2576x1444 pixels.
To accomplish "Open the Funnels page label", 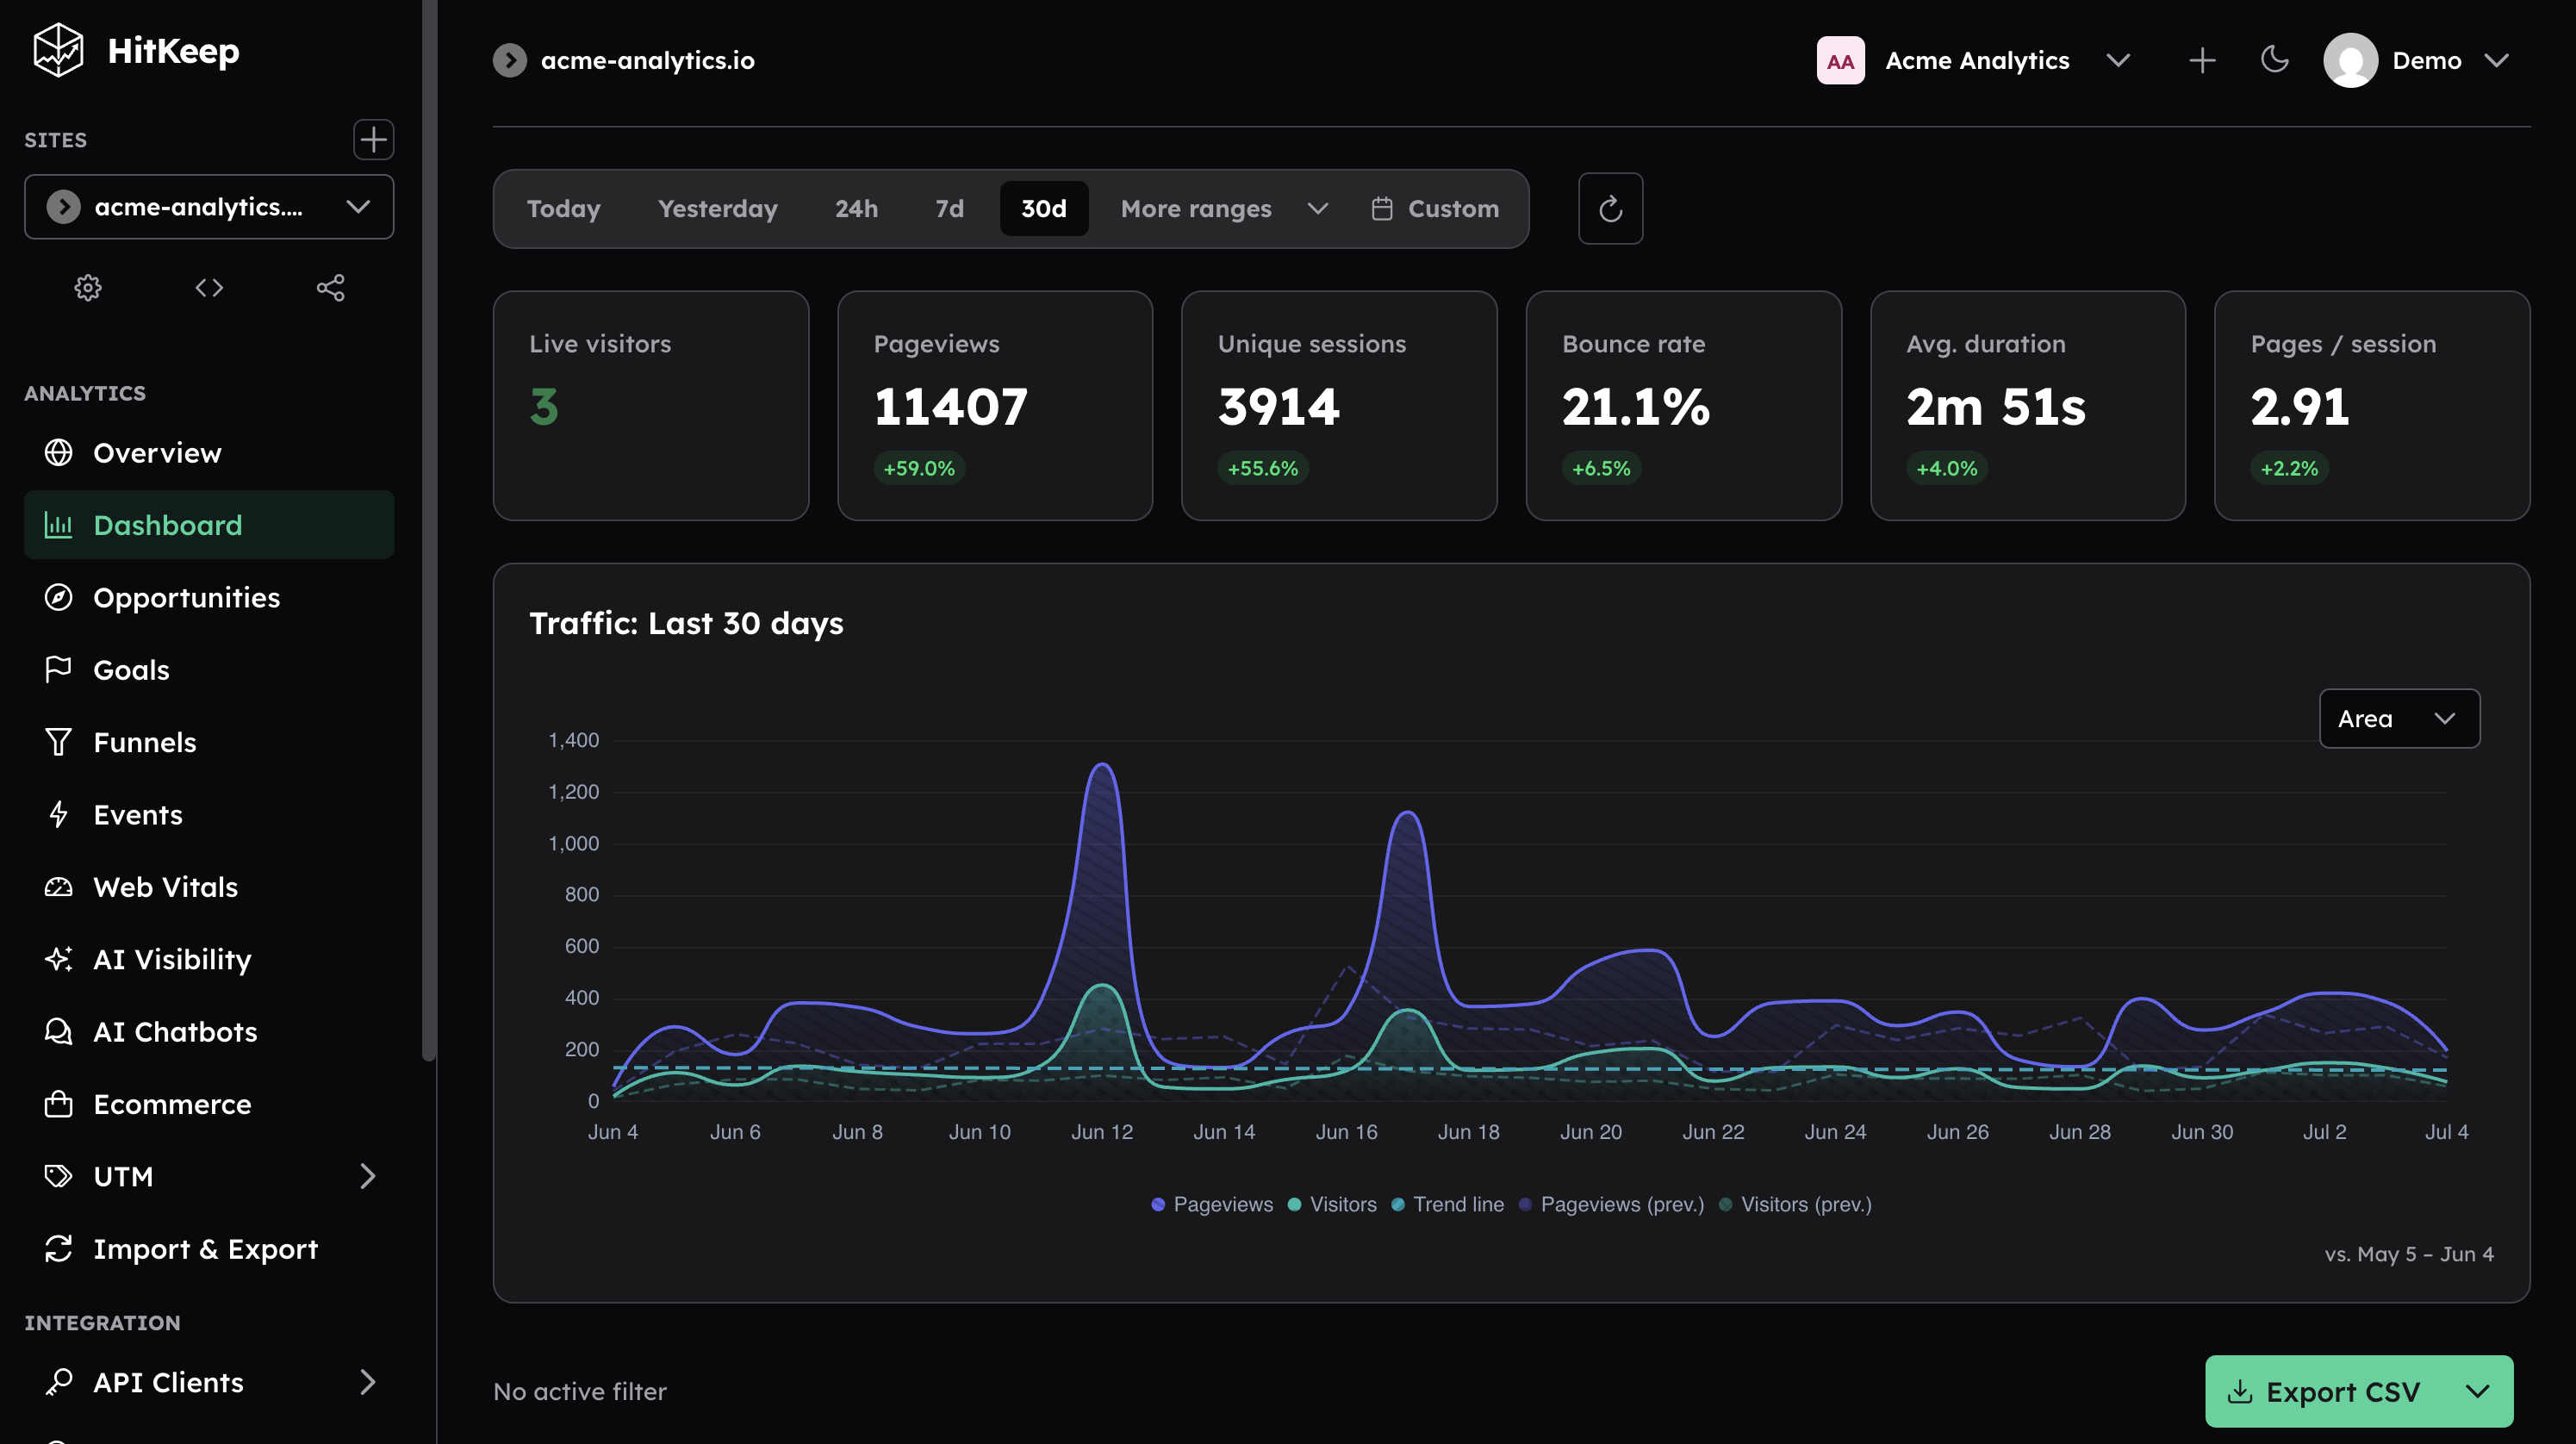I will coord(145,742).
